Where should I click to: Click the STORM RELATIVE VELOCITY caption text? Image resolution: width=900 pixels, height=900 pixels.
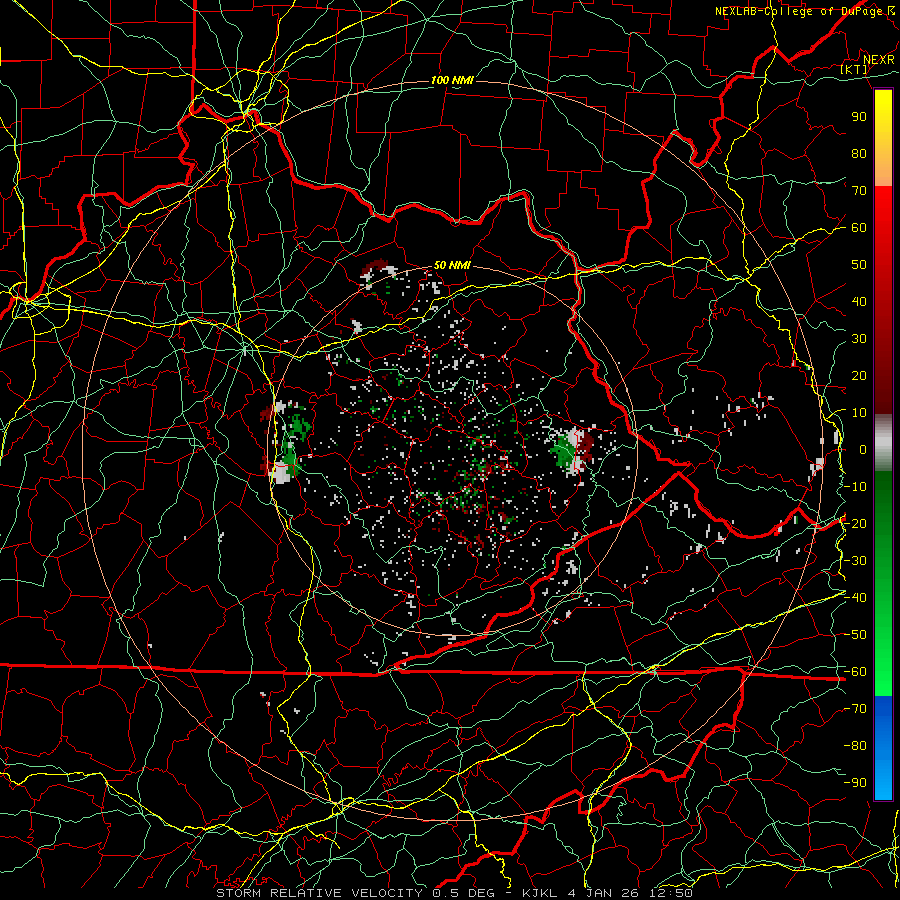click(x=319, y=893)
